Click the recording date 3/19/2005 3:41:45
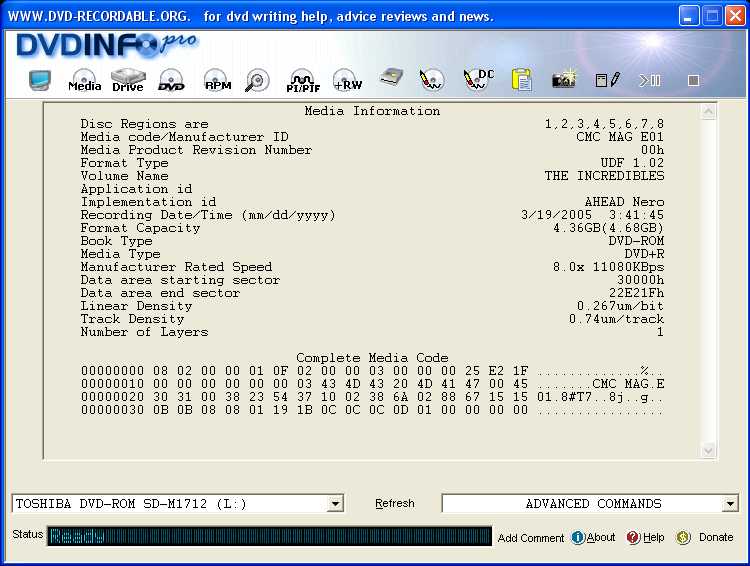Image resolution: width=750 pixels, height=566 pixels. click(592, 215)
